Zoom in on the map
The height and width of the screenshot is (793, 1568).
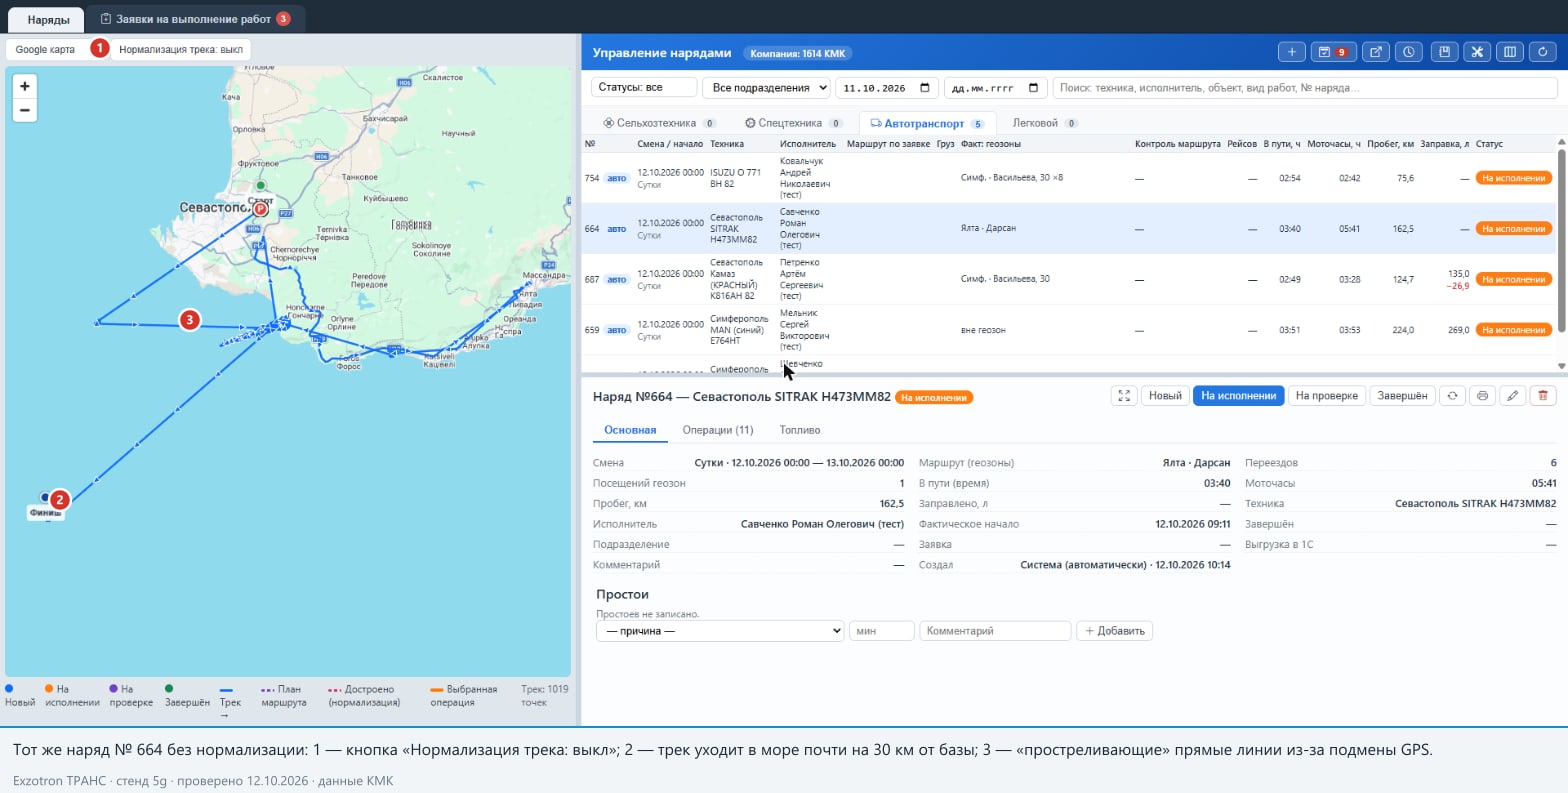pyautogui.click(x=25, y=86)
